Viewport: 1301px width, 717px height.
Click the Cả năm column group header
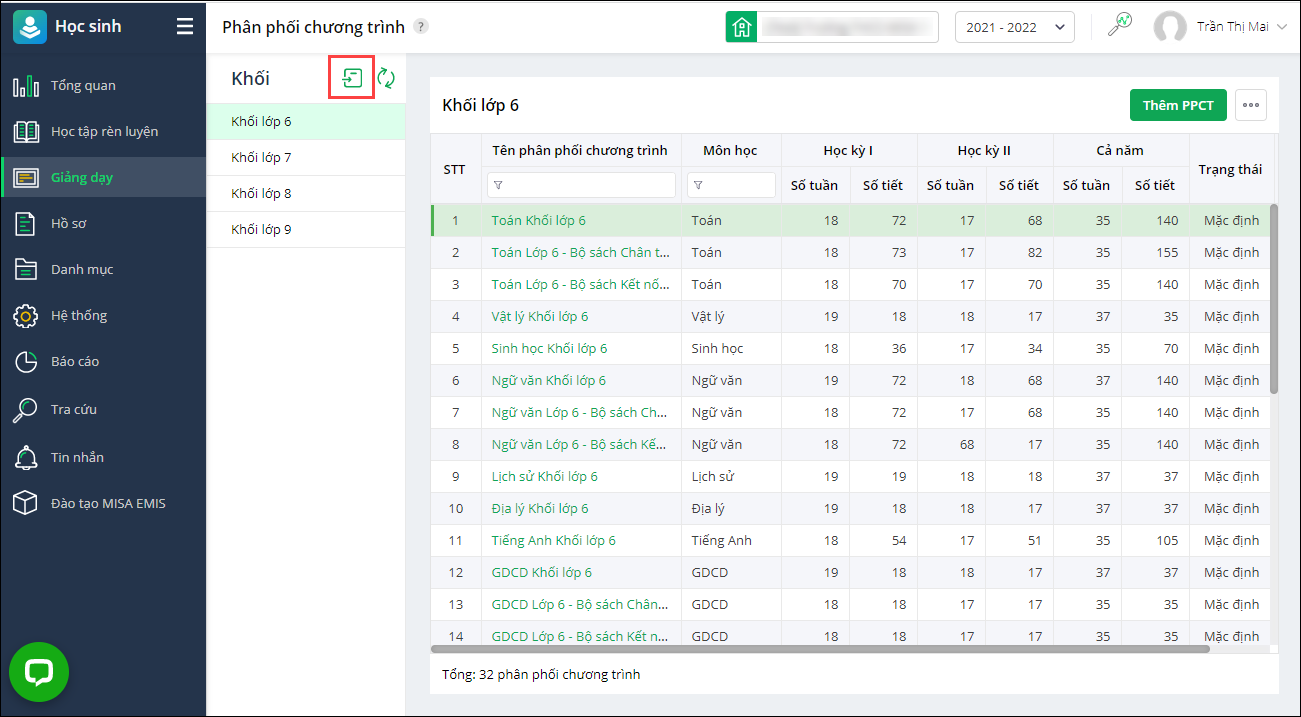point(1120,150)
